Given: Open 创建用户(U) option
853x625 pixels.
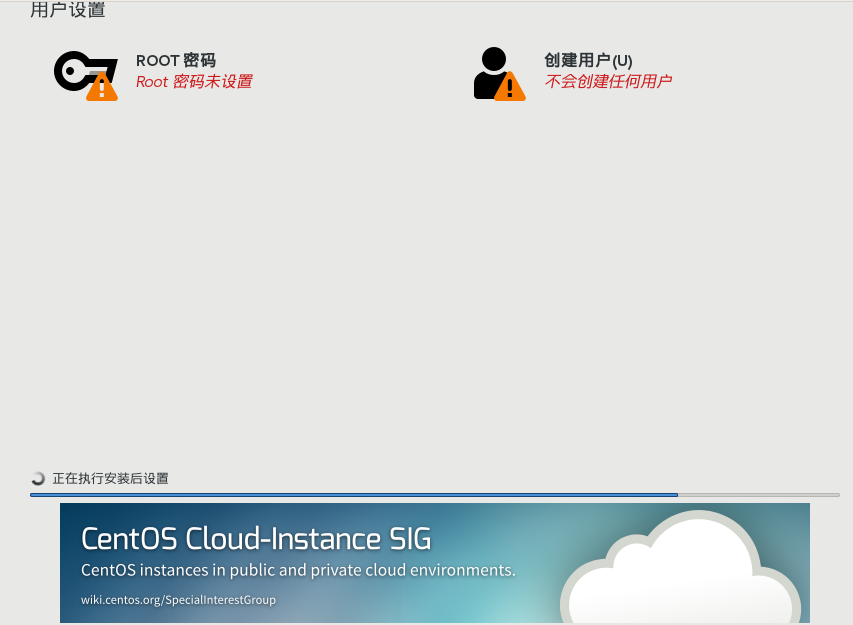Looking at the screenshot, I should [x=588, y=60].
